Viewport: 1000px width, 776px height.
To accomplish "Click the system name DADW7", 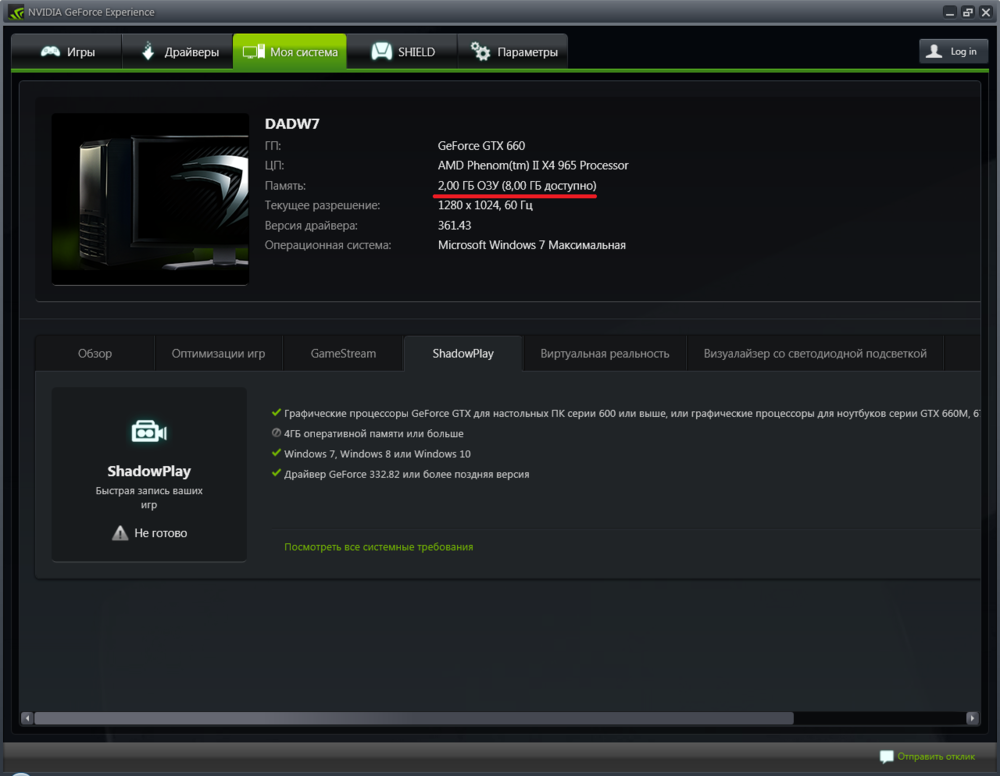I will (292, 124).
